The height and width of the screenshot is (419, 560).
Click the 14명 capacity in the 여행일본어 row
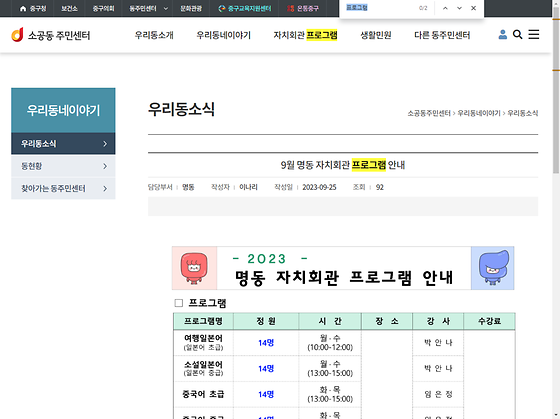(266, 343)
